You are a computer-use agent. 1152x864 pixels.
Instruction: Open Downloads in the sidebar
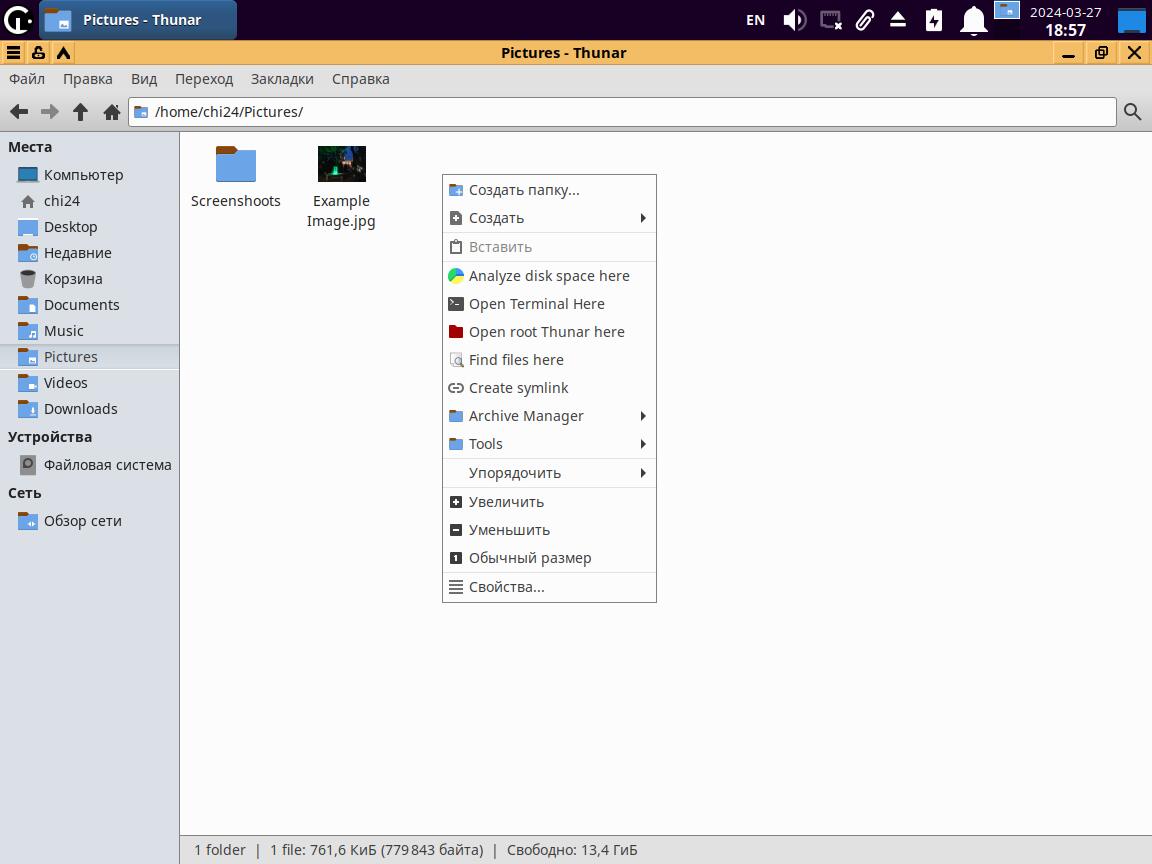click(80, 409)
